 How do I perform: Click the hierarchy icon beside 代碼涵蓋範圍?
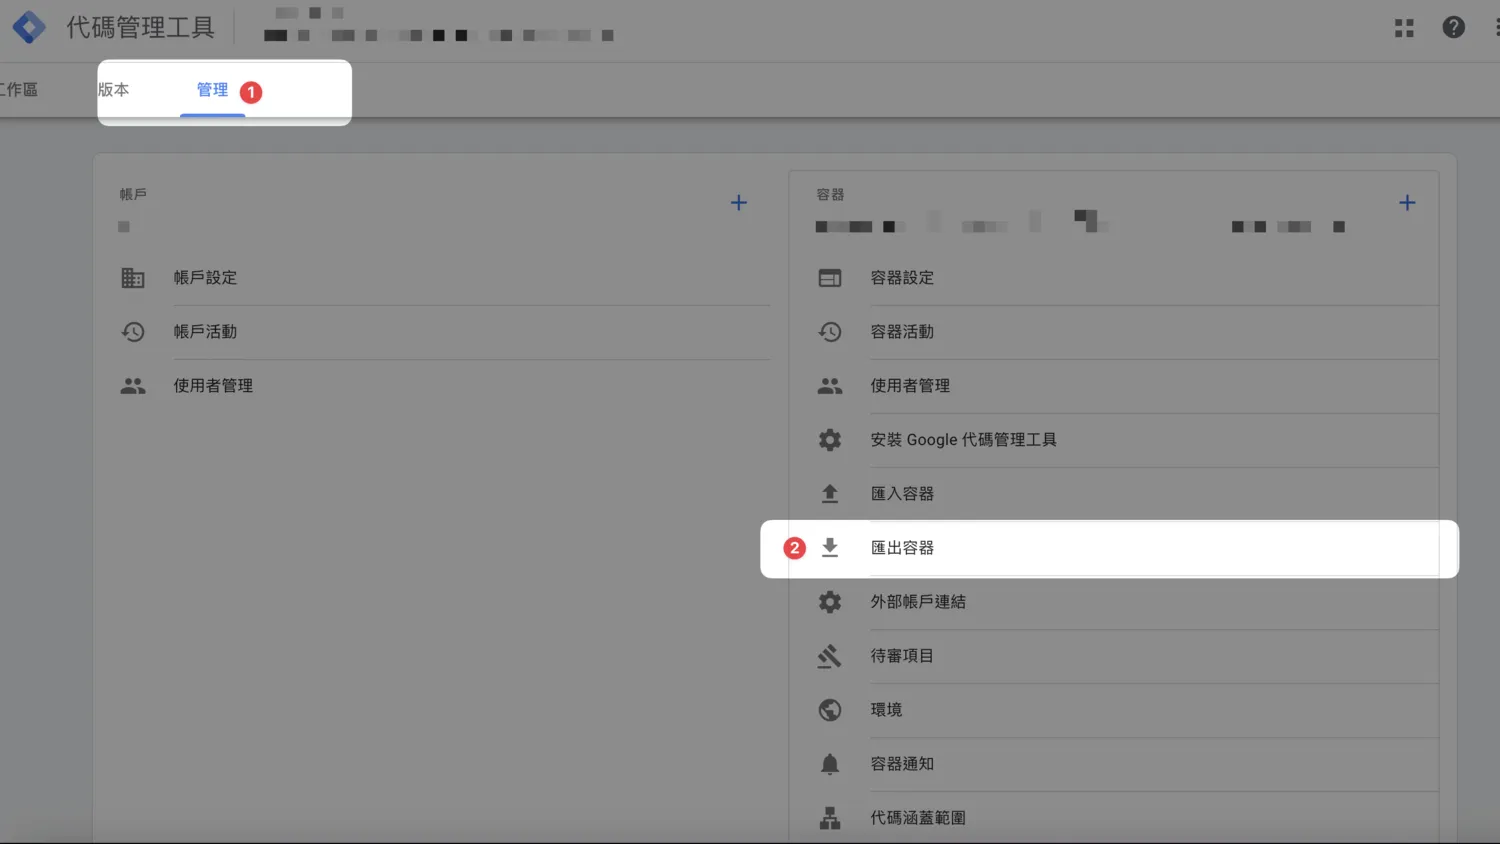point(830,817)
